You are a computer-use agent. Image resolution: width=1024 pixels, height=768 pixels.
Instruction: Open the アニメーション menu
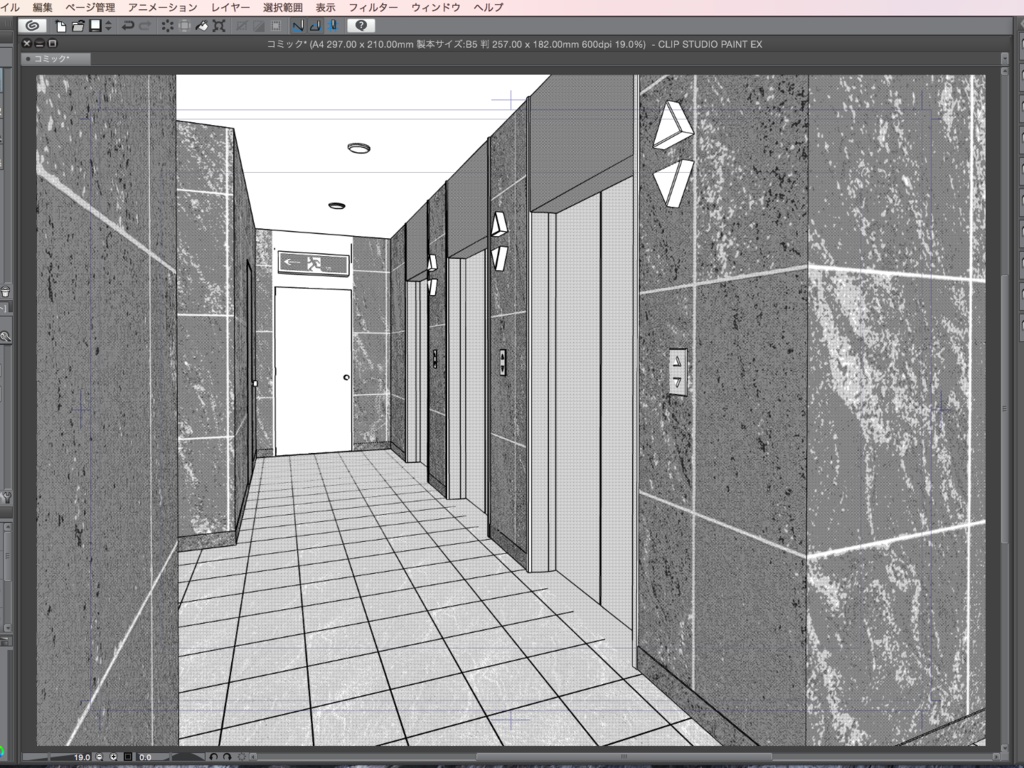click(x=162, y=7)
